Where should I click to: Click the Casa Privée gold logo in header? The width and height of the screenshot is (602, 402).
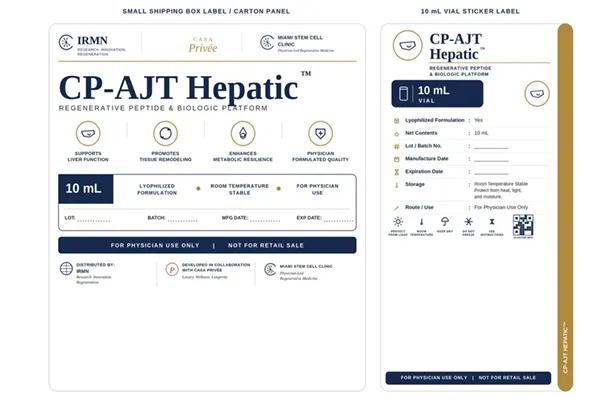pos(203,45)
